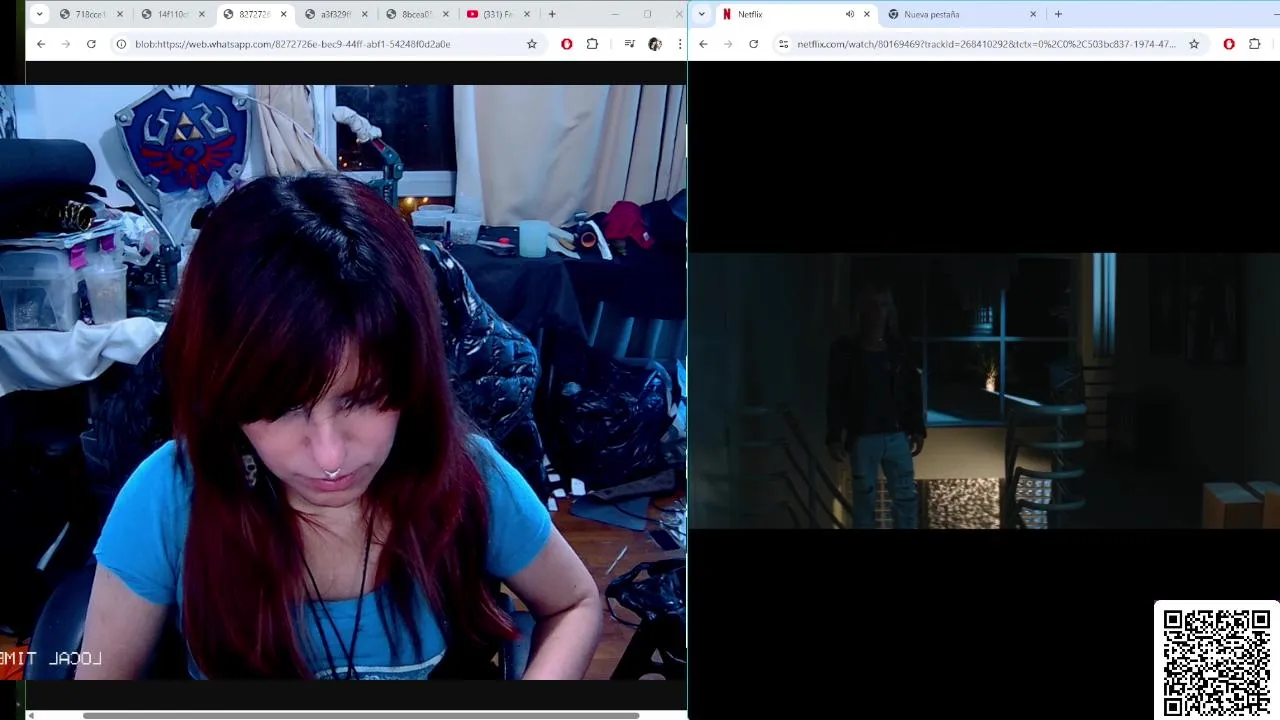Viewport: 1280px width, 720px height.
Task: Close the a3f329 tab
Action: coord(365,14)
